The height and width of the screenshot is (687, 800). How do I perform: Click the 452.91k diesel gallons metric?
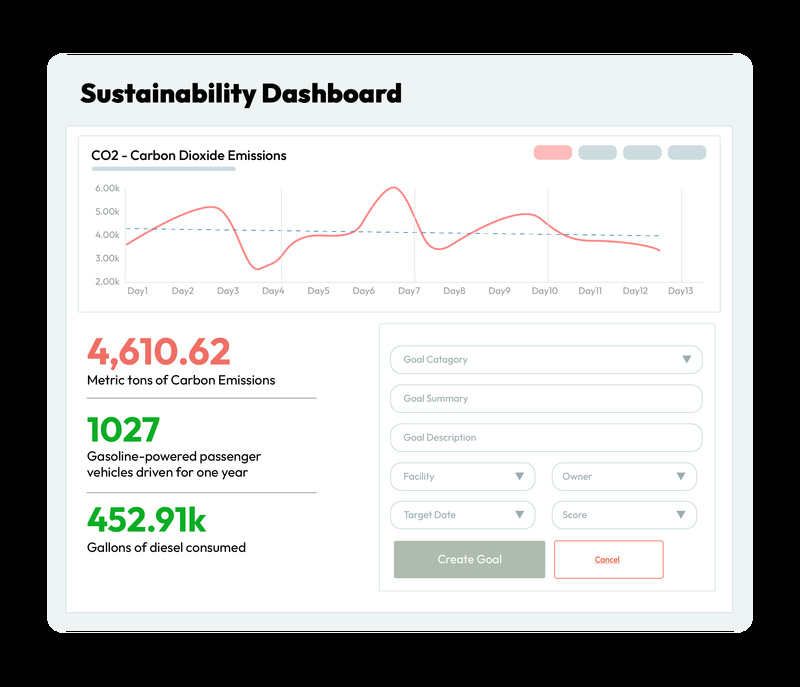coord(146,520)
